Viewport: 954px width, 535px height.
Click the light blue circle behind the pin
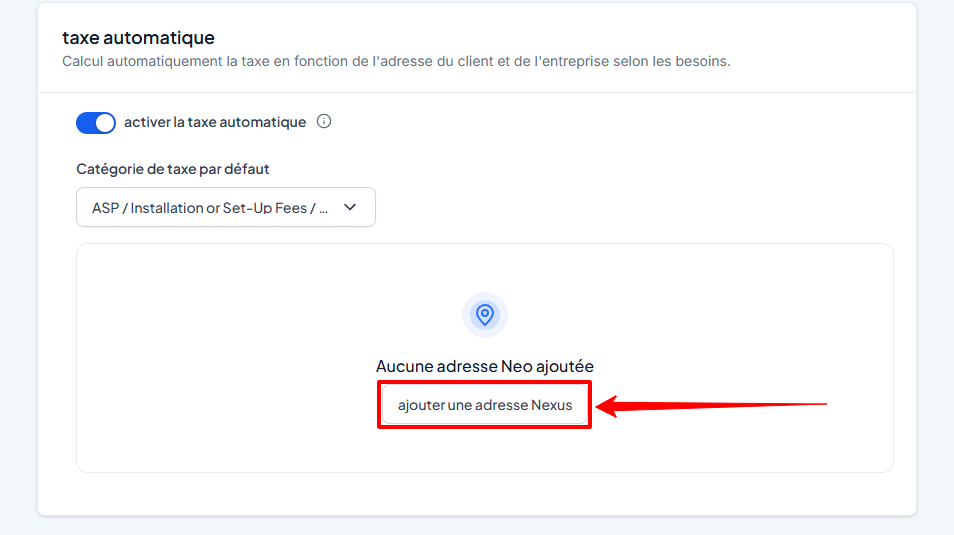pyautogui.click(x=485, y=315)
